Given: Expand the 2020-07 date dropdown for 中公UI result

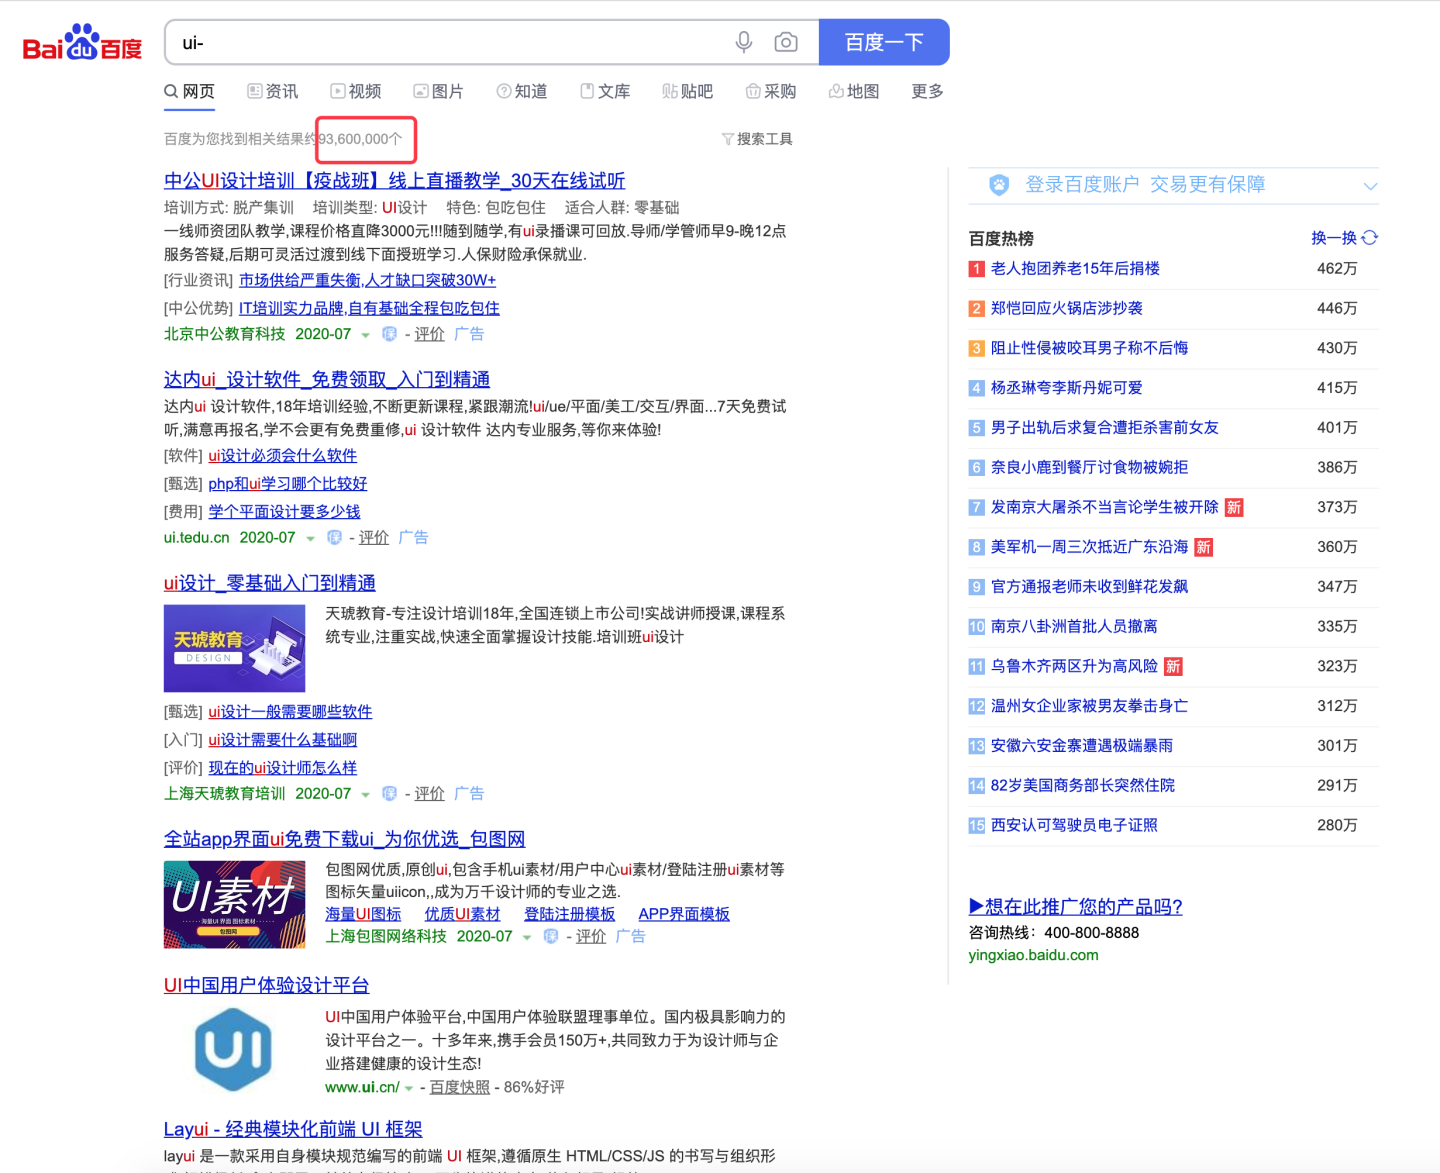Looking at the screenshot, I should click(364, 334).
